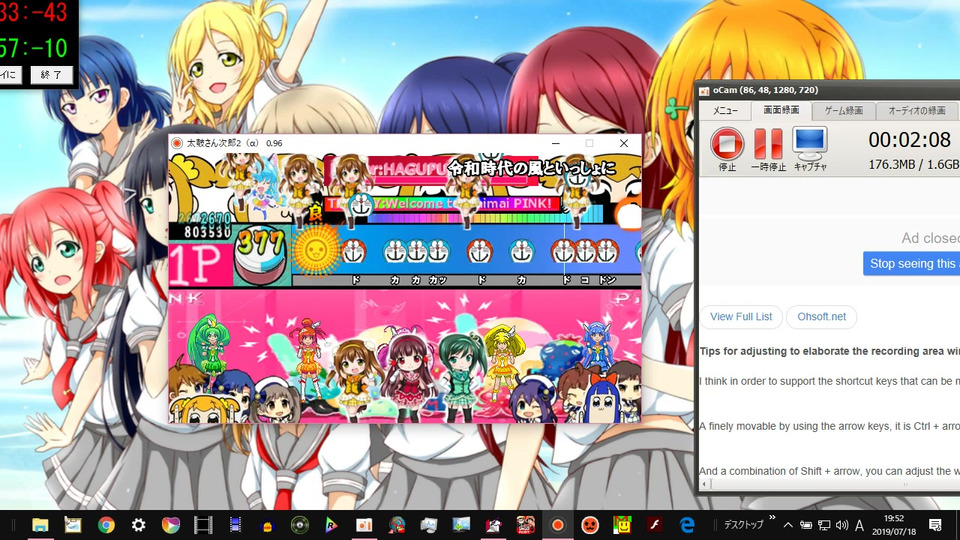Image resolution: width=960 pixels, height=540 pixels.
Task: Launch Google Chrome from the taskbar
Action: point(106,525)
